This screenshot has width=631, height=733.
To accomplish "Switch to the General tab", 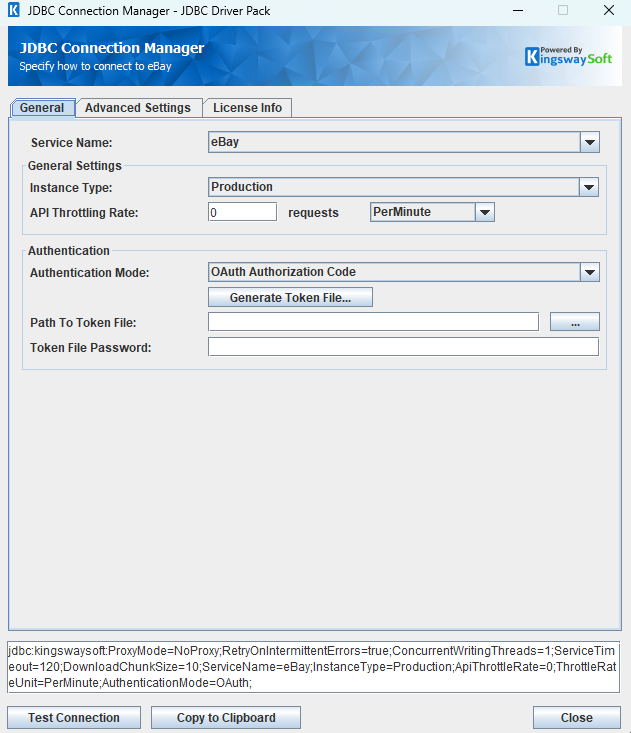I will click(x=42, y=108).
